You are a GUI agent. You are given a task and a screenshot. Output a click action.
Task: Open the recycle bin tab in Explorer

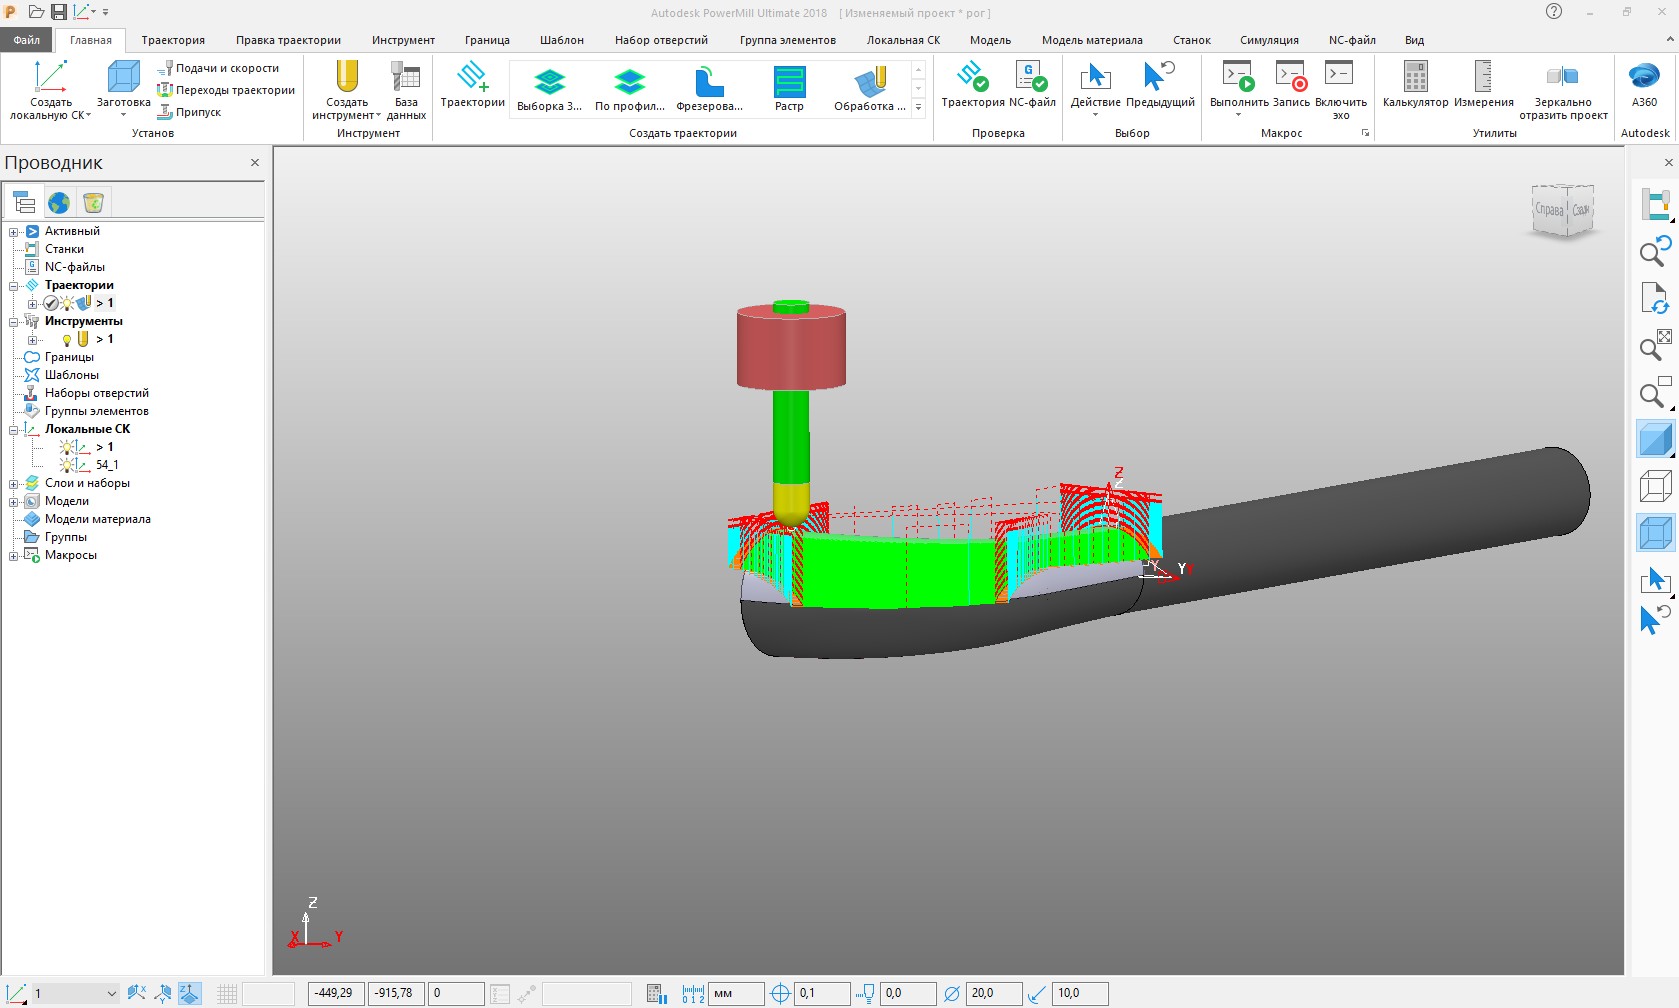[x=93, y=203]
